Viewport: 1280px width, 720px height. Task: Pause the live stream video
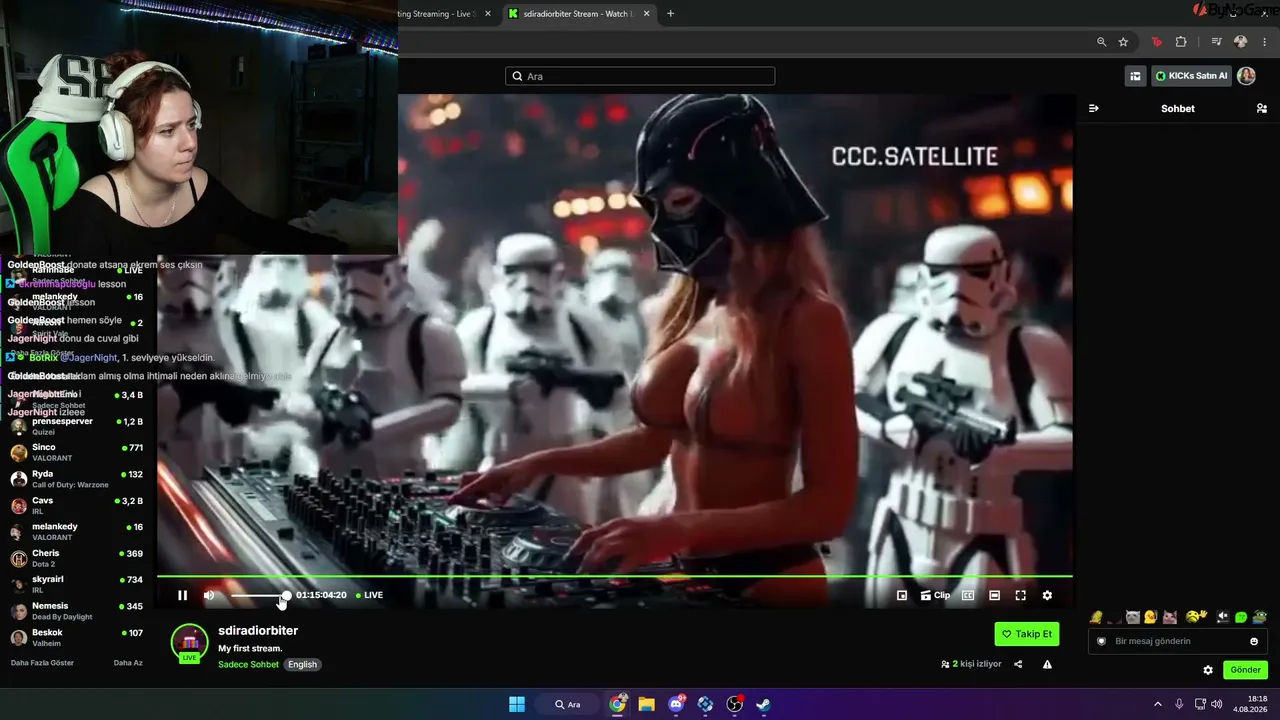(182, 595)
